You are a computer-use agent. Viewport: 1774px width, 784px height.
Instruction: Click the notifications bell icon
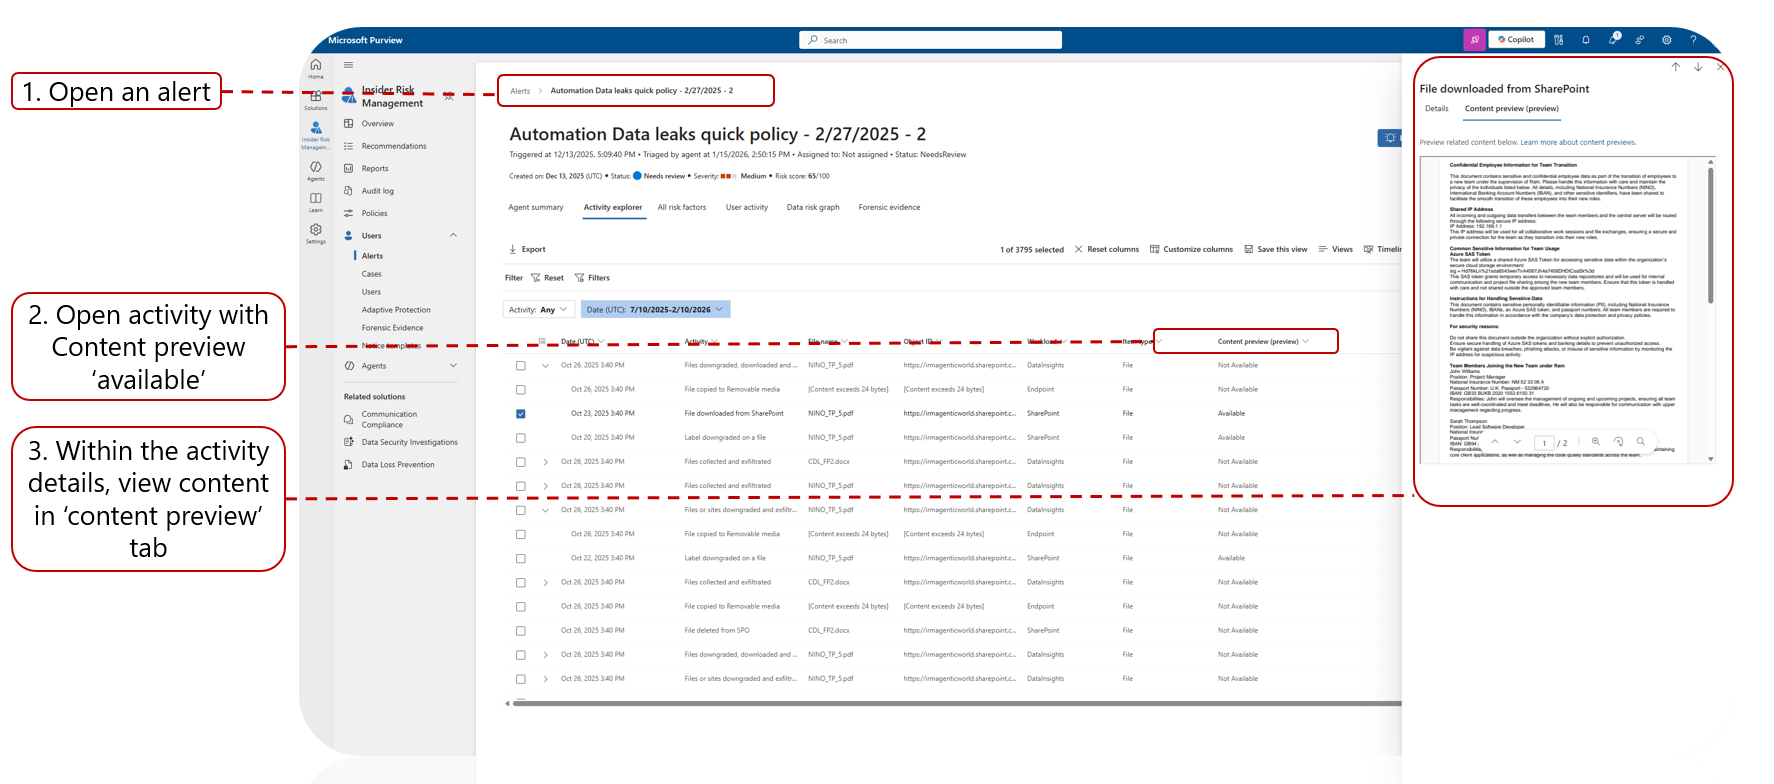[x=1585, y=40]
